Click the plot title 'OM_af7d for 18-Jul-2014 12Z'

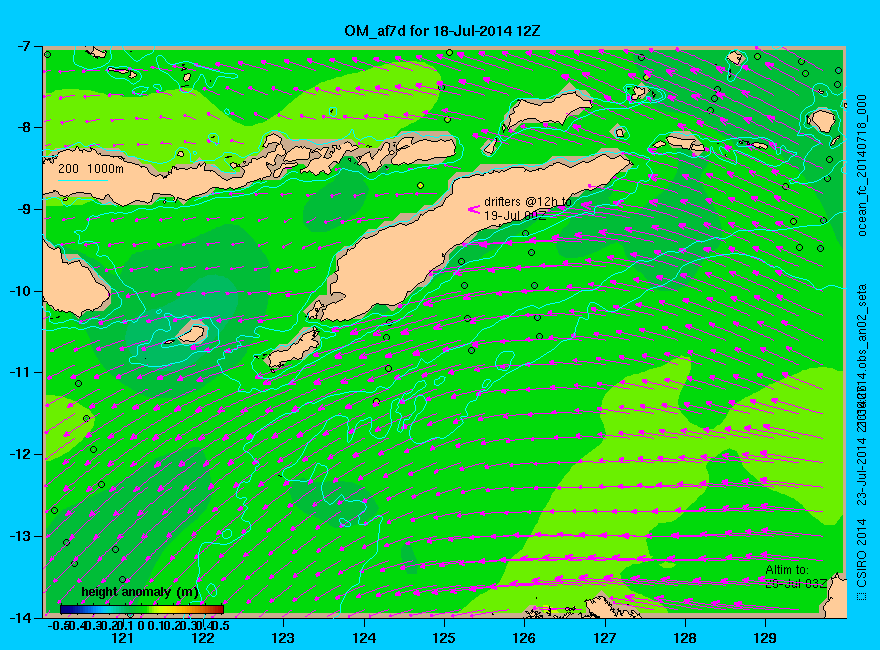442,31
